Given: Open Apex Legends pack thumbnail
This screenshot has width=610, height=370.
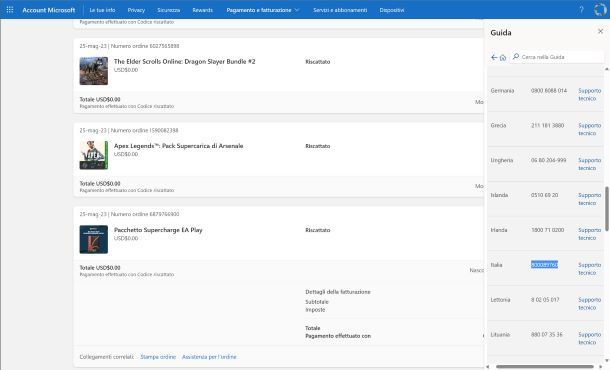Looking at the screenshot, I should pos(94,155).
